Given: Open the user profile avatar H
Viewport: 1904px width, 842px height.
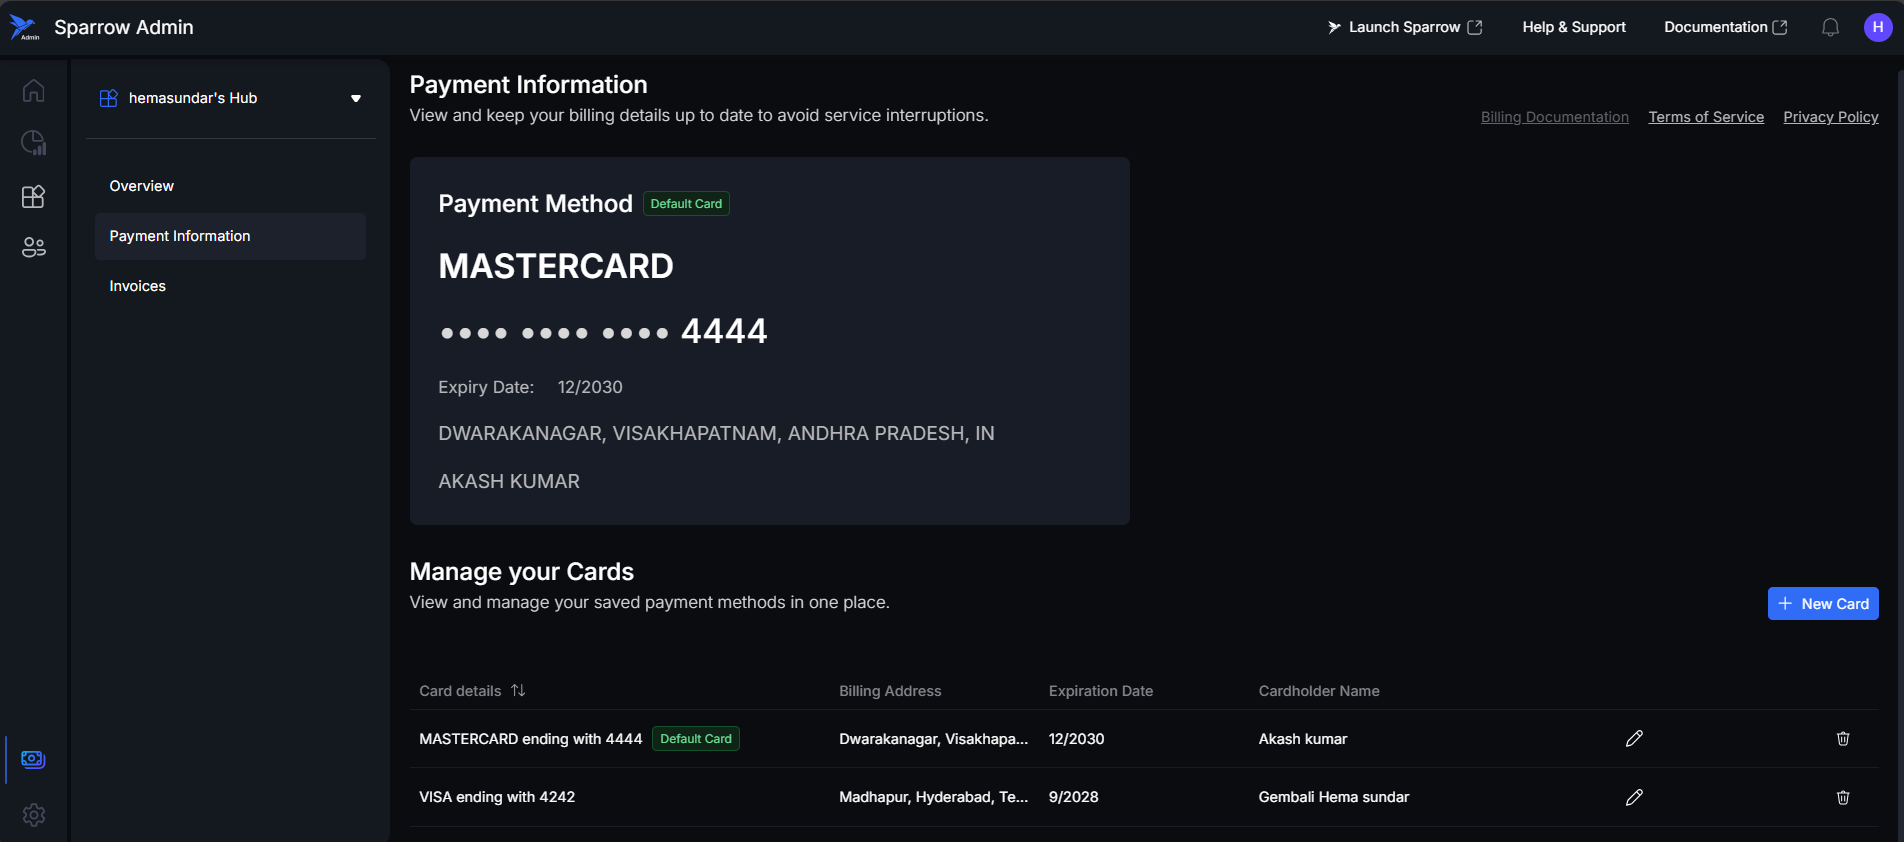Looking at the screenshot, I should click(1877, 28).
